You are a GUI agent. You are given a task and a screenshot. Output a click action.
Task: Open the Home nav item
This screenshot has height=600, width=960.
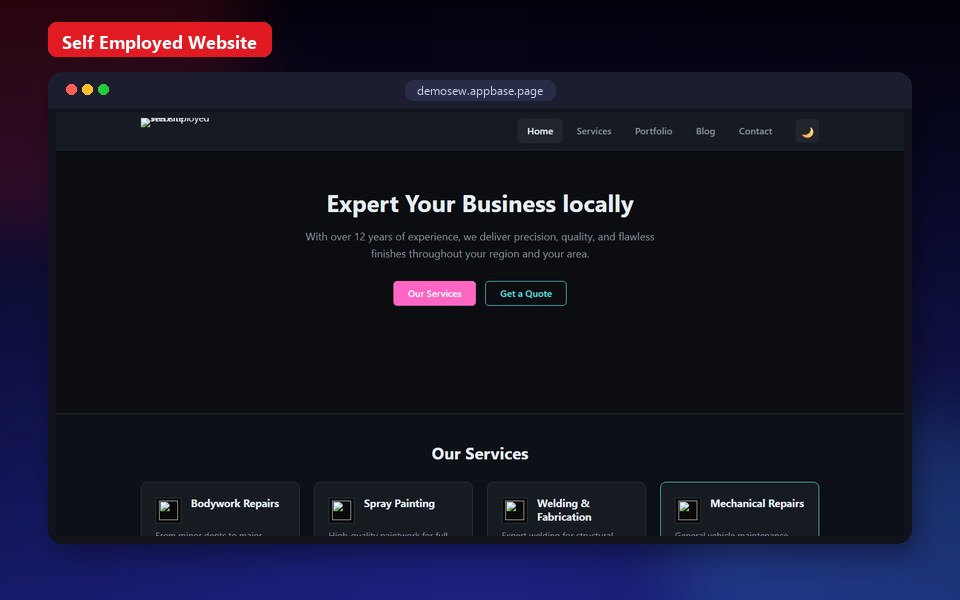tap(540, 131)
